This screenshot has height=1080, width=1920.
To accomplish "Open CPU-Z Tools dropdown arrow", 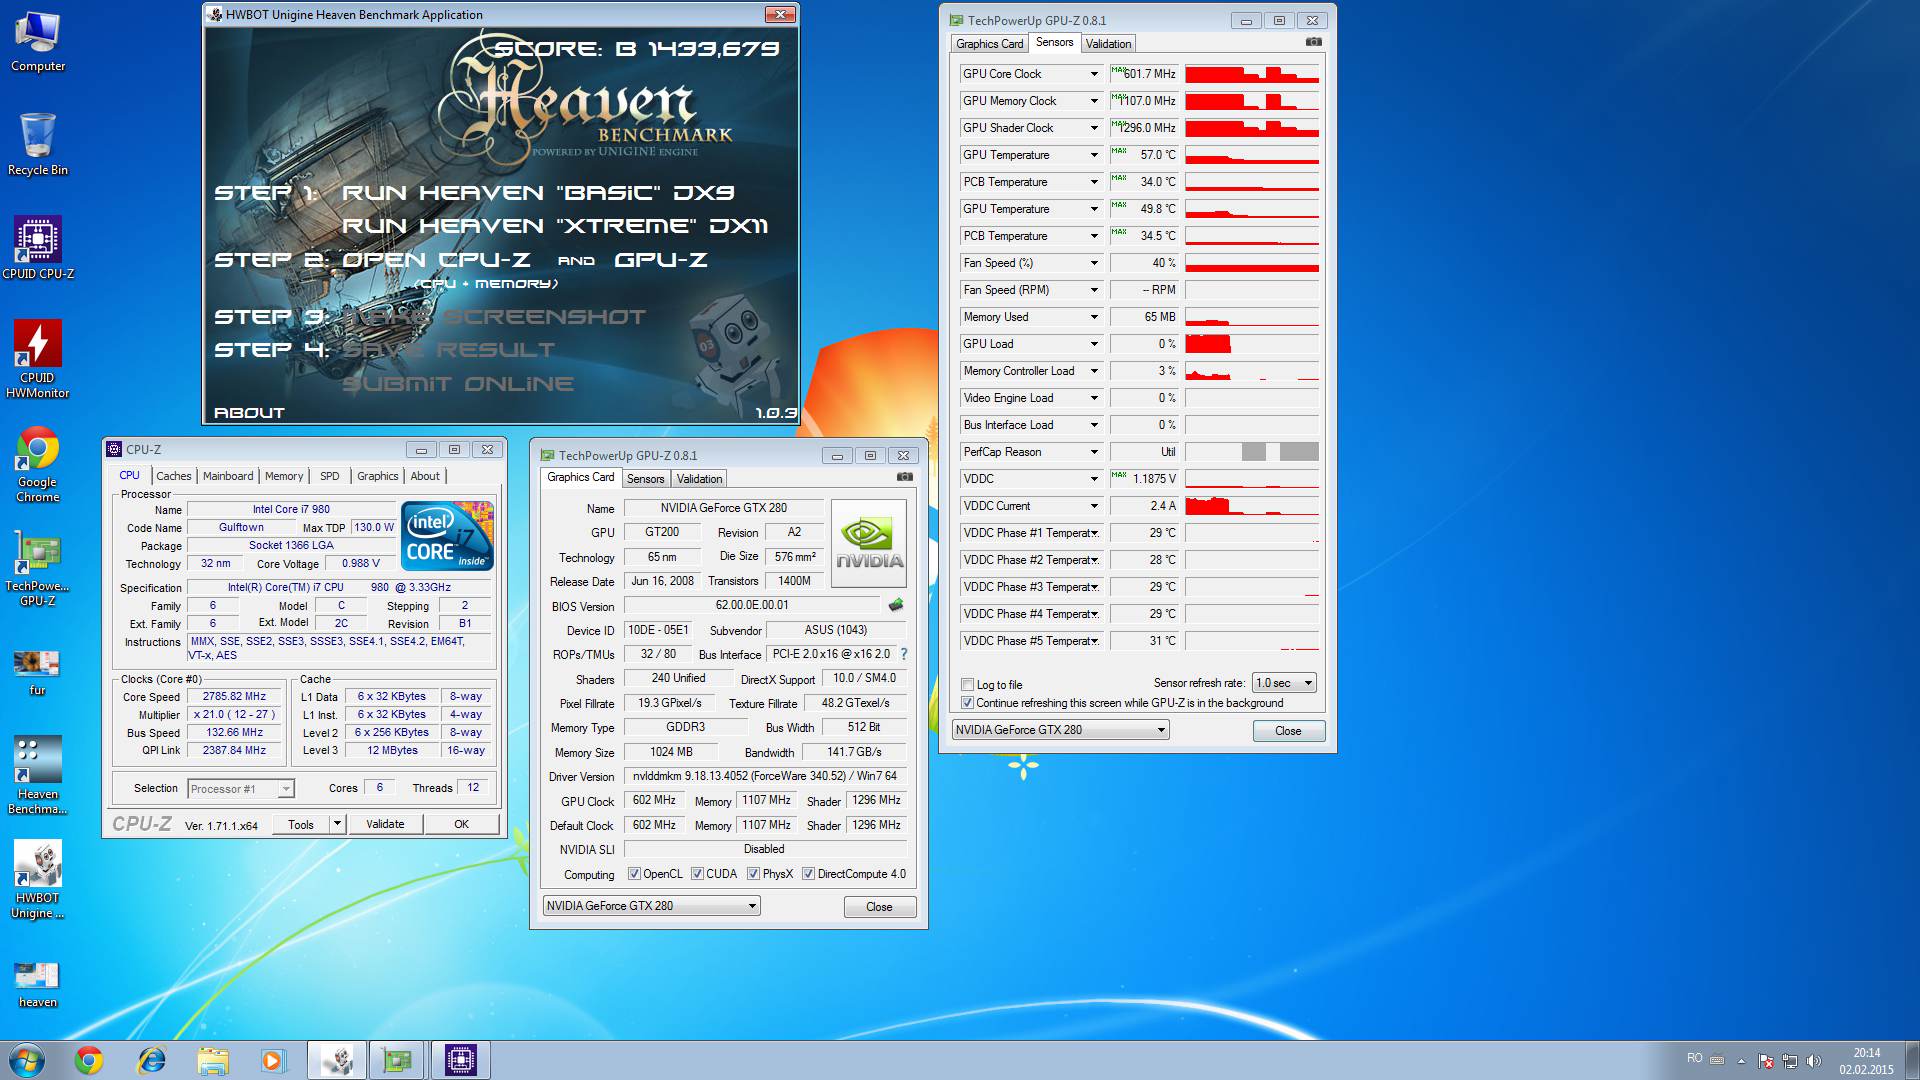I will pyautogui.click(x=337, y=824).
